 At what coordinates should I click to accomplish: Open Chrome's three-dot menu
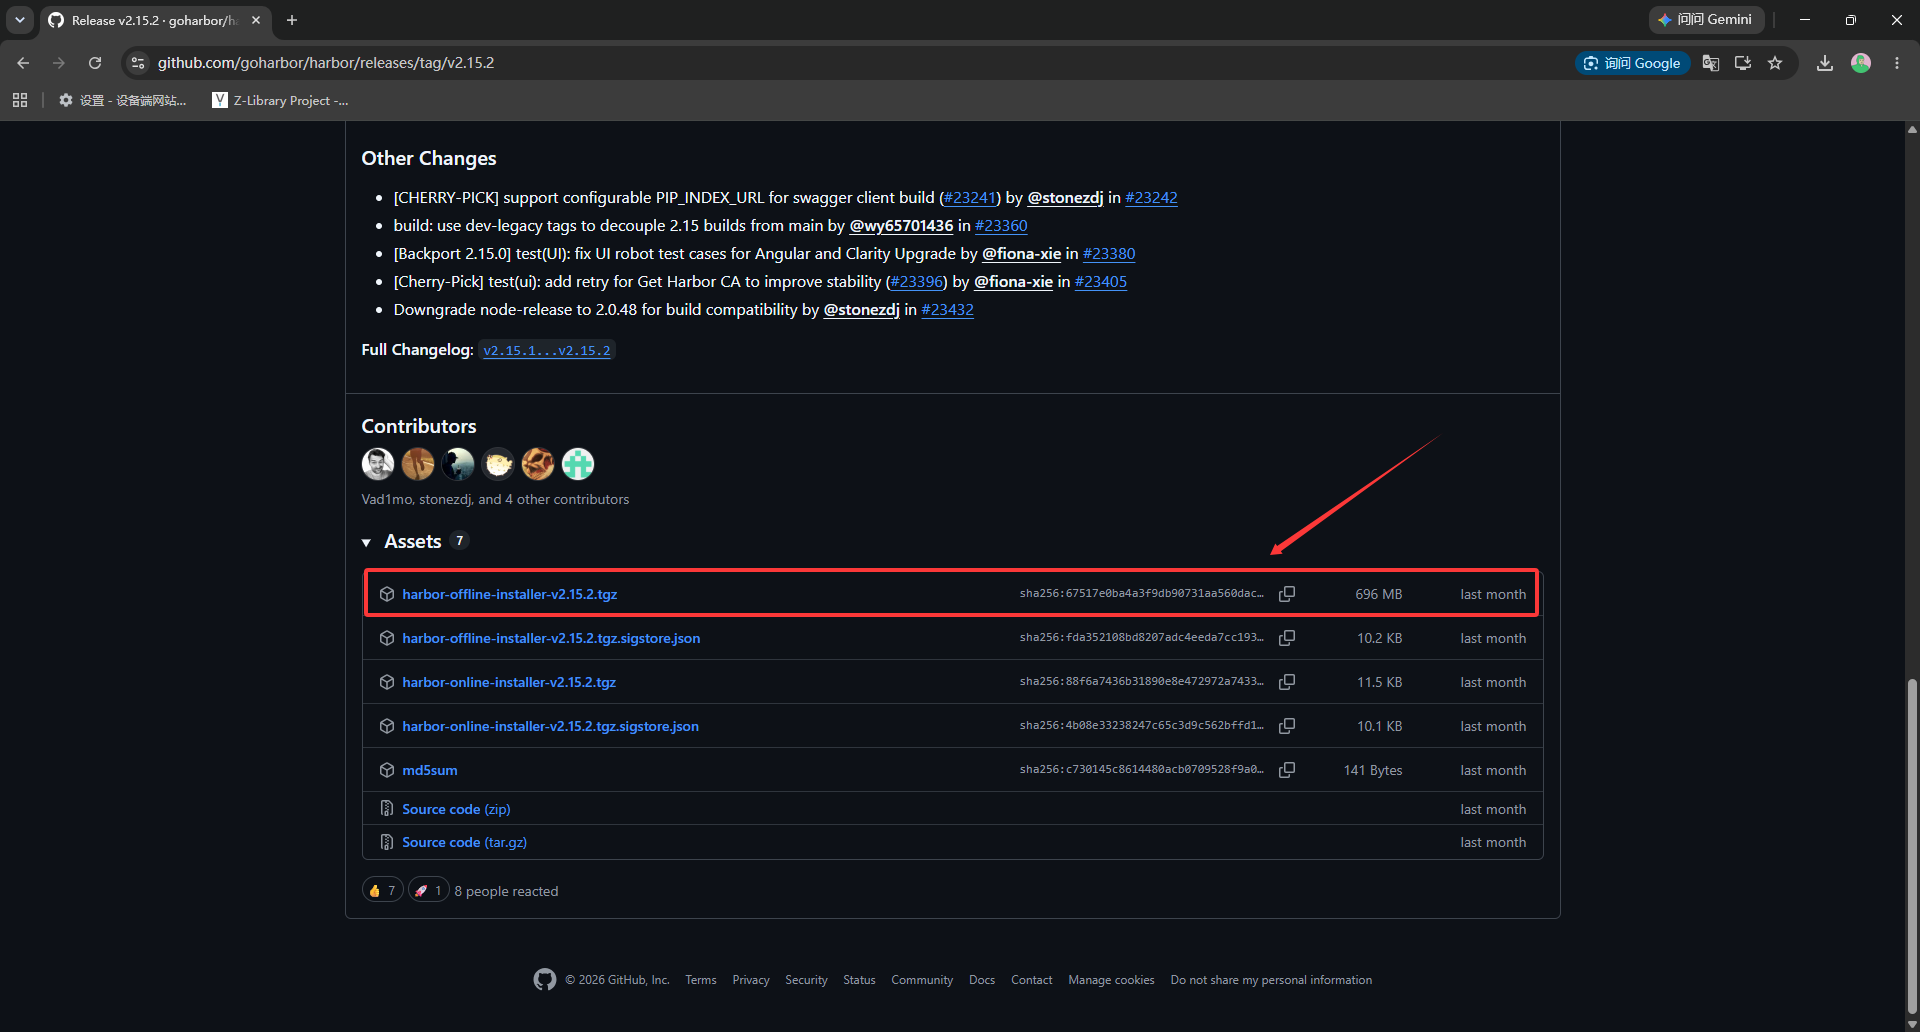tap(1897, 63)
